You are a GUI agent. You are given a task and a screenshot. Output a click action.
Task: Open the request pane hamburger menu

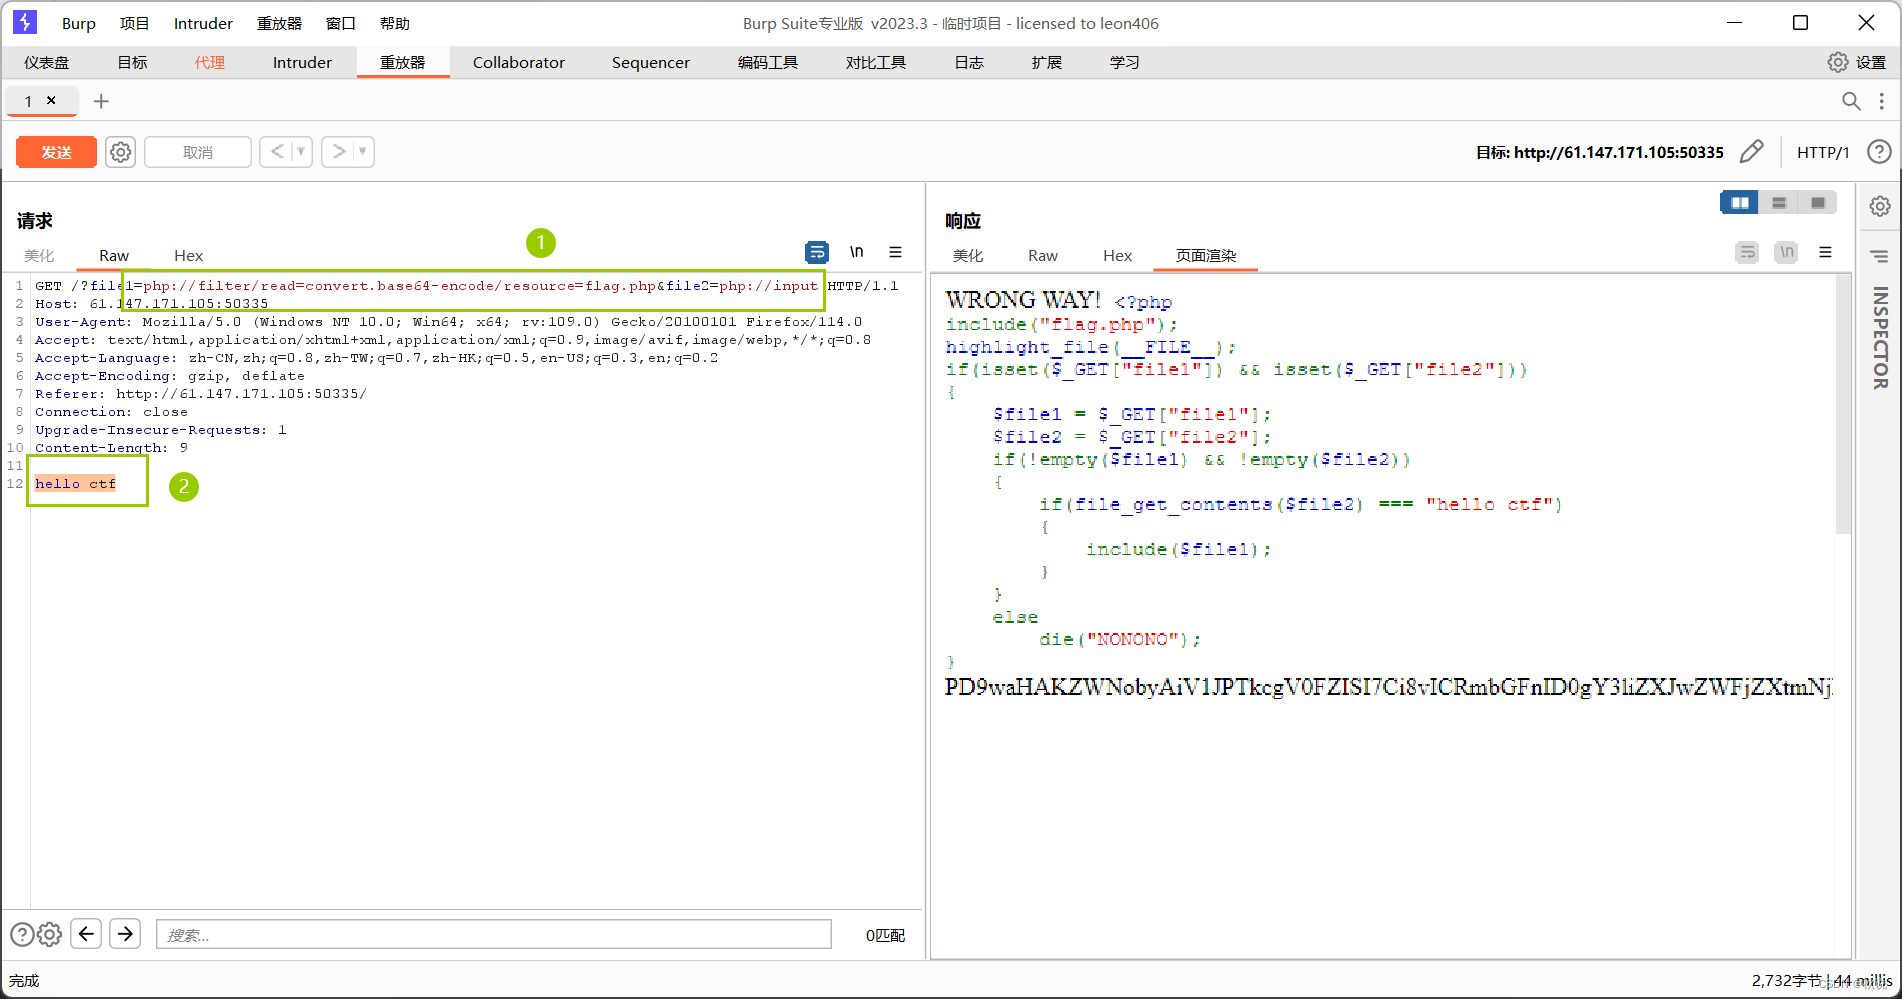[896, 252]
